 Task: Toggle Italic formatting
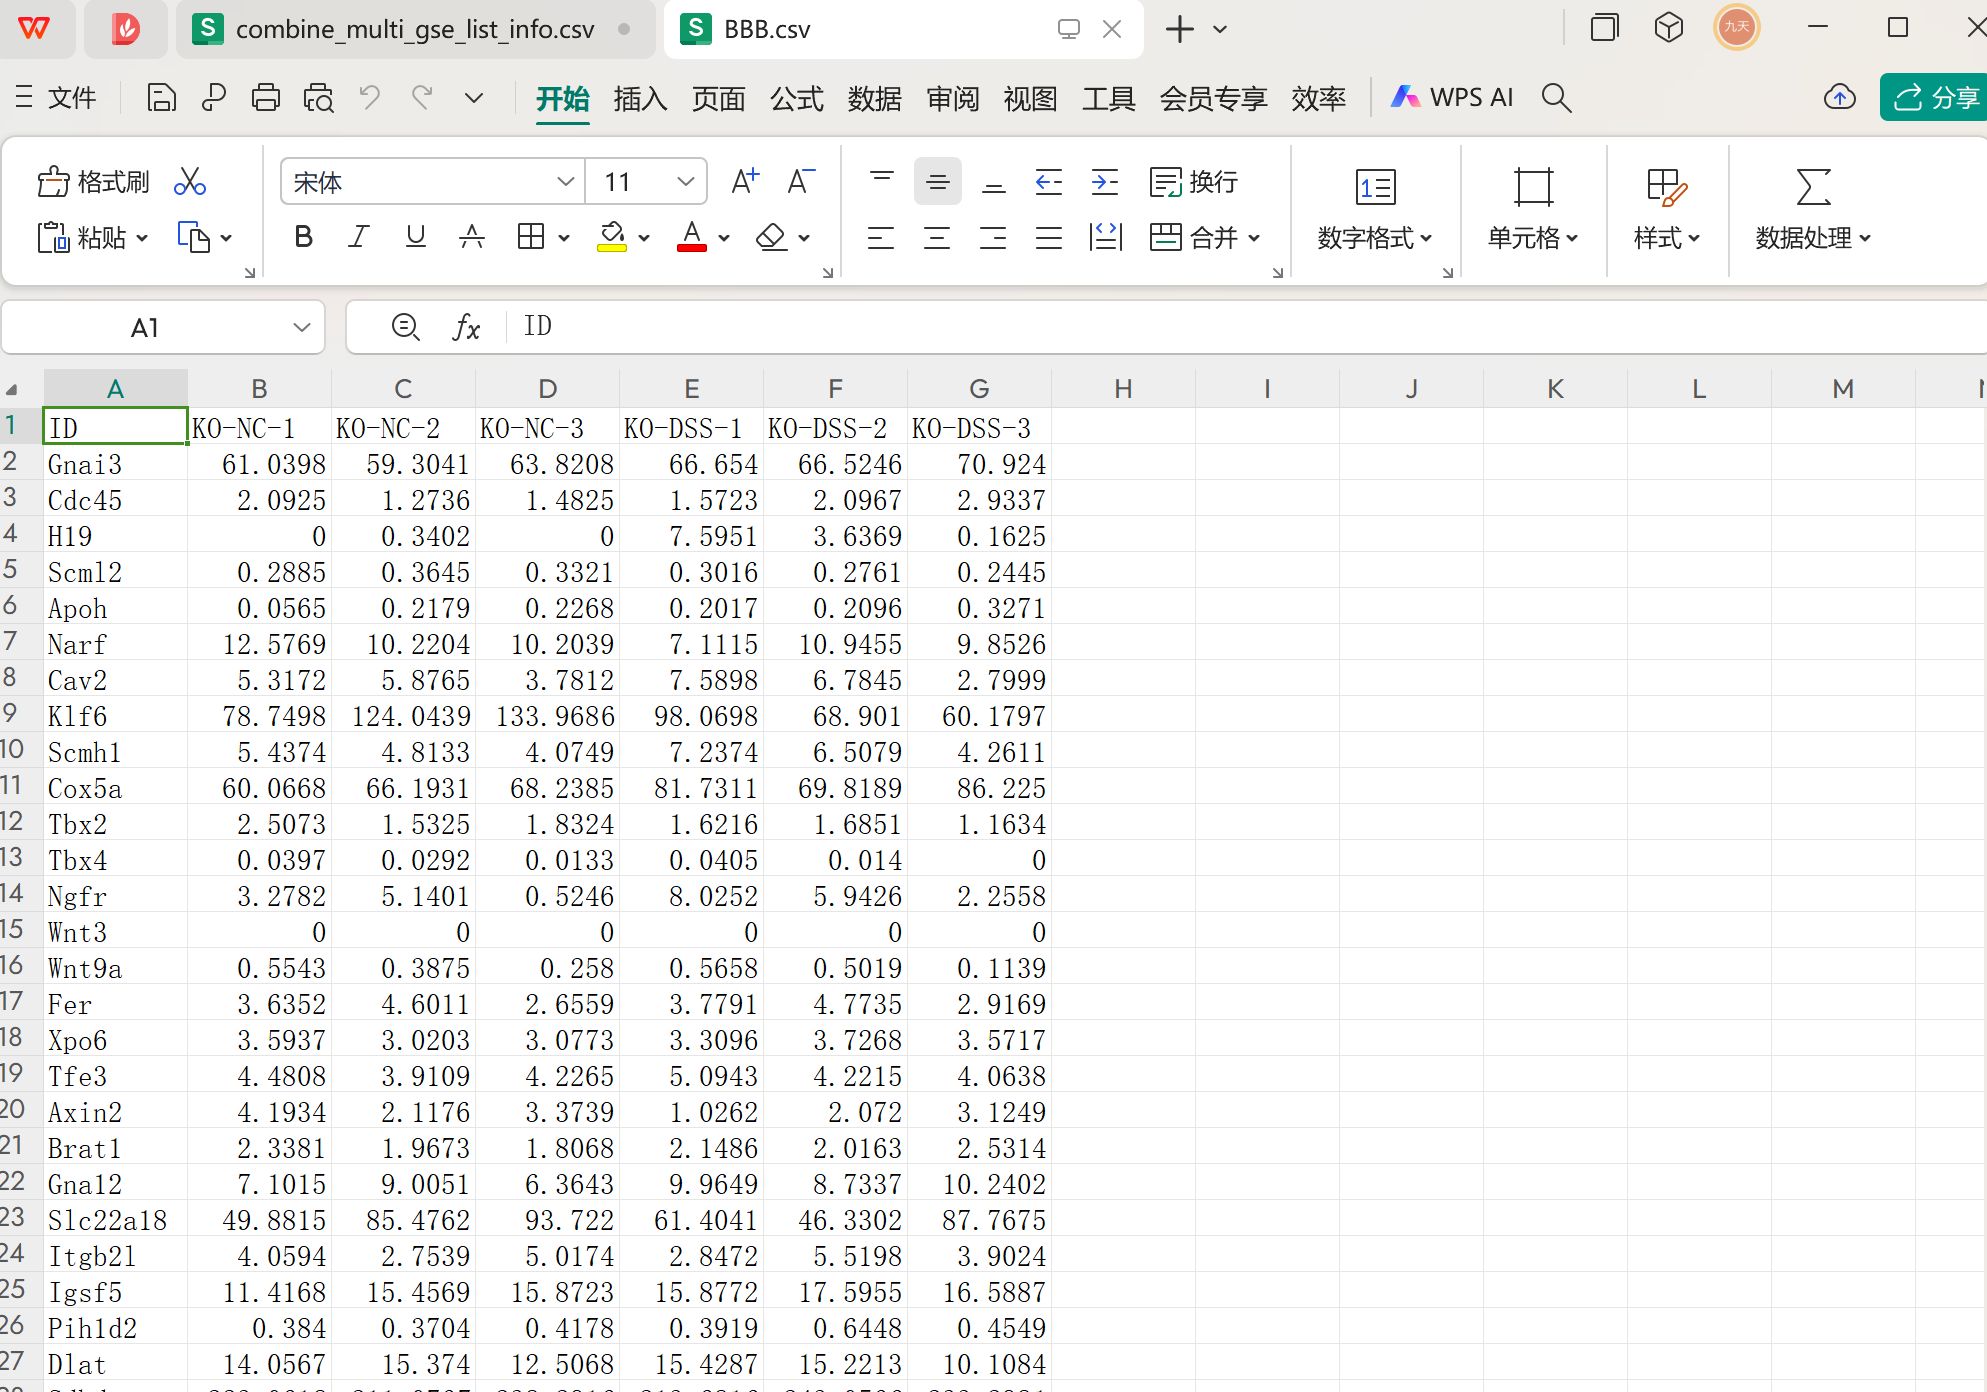[x=358, y=238]
